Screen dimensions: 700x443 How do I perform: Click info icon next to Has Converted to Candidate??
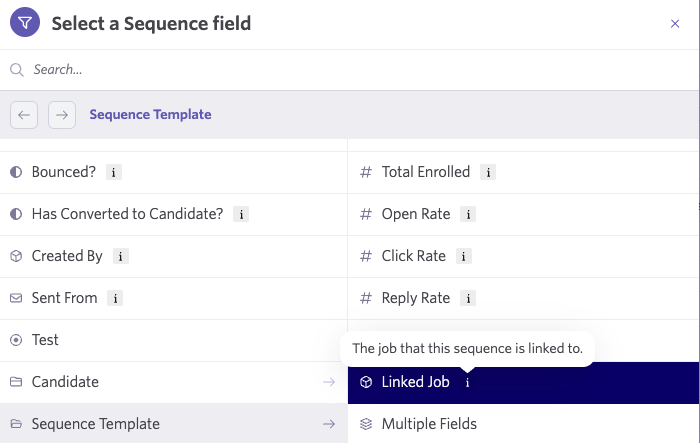pos(241,214)
